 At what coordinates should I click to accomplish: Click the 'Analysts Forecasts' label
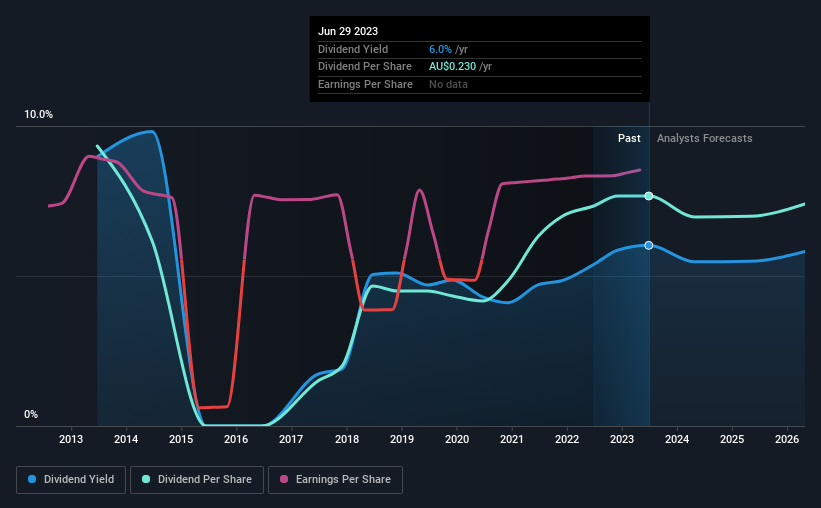[704, 138]
